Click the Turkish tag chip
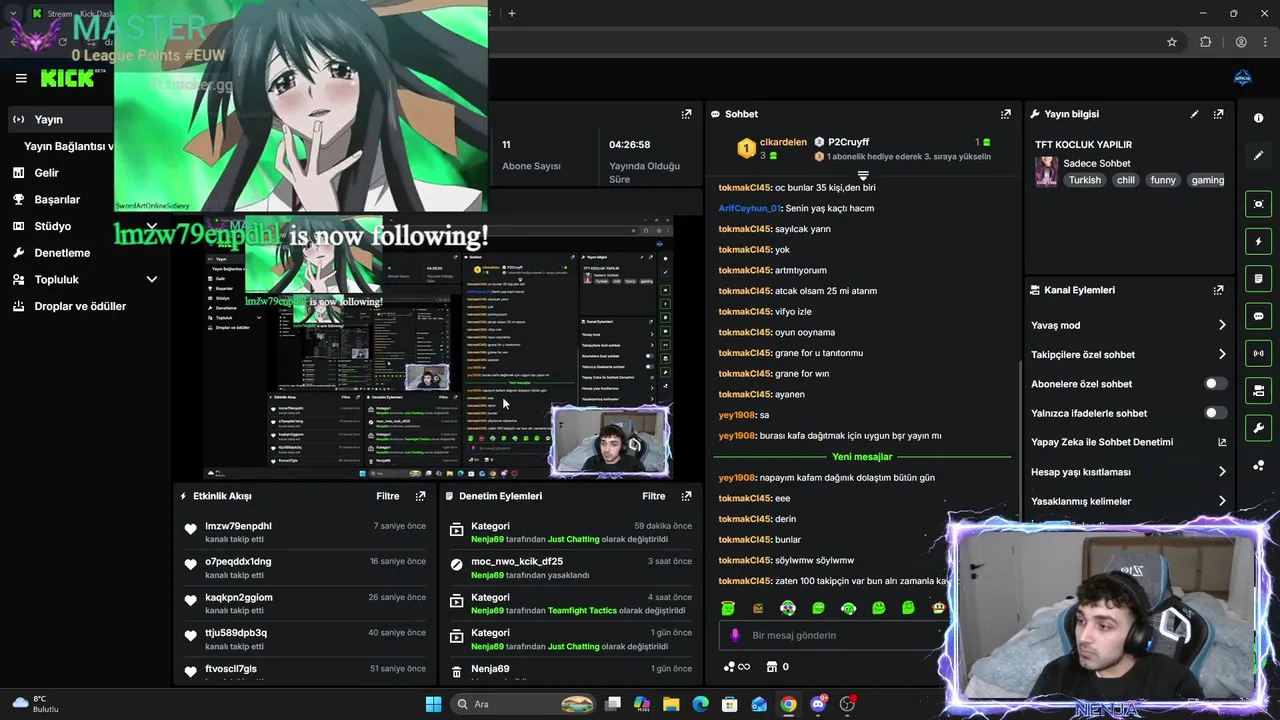The image size is (1280, 720). coord(1084,180)
